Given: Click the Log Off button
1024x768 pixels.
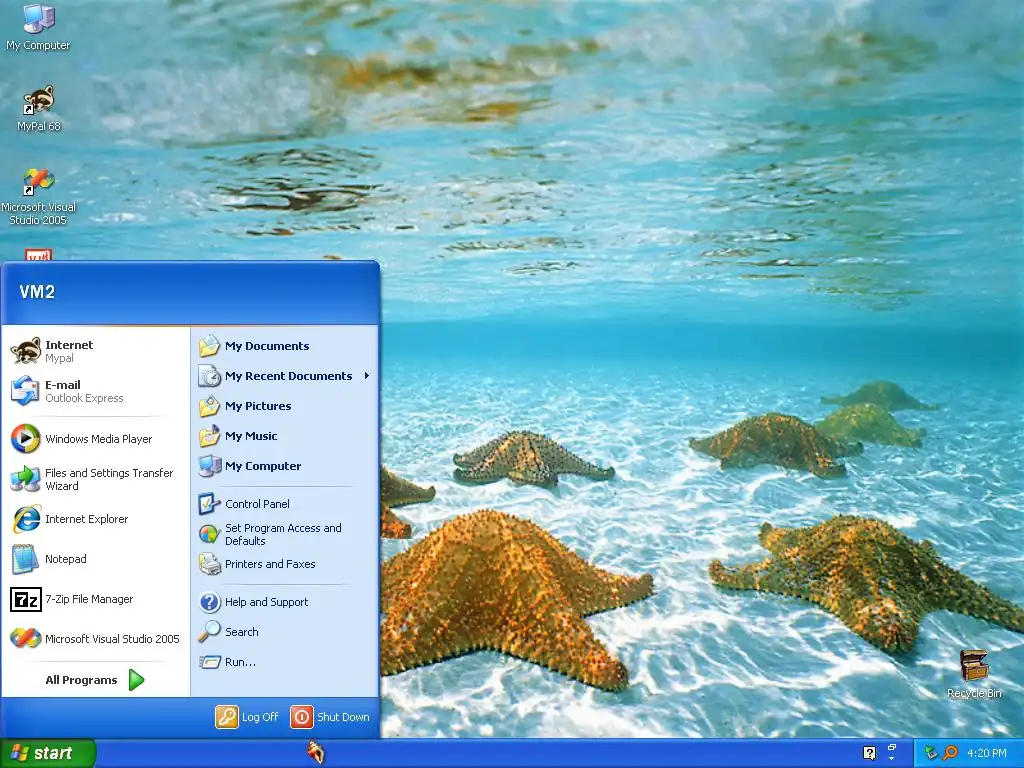Looking at the screenshot, I should 248,717.
